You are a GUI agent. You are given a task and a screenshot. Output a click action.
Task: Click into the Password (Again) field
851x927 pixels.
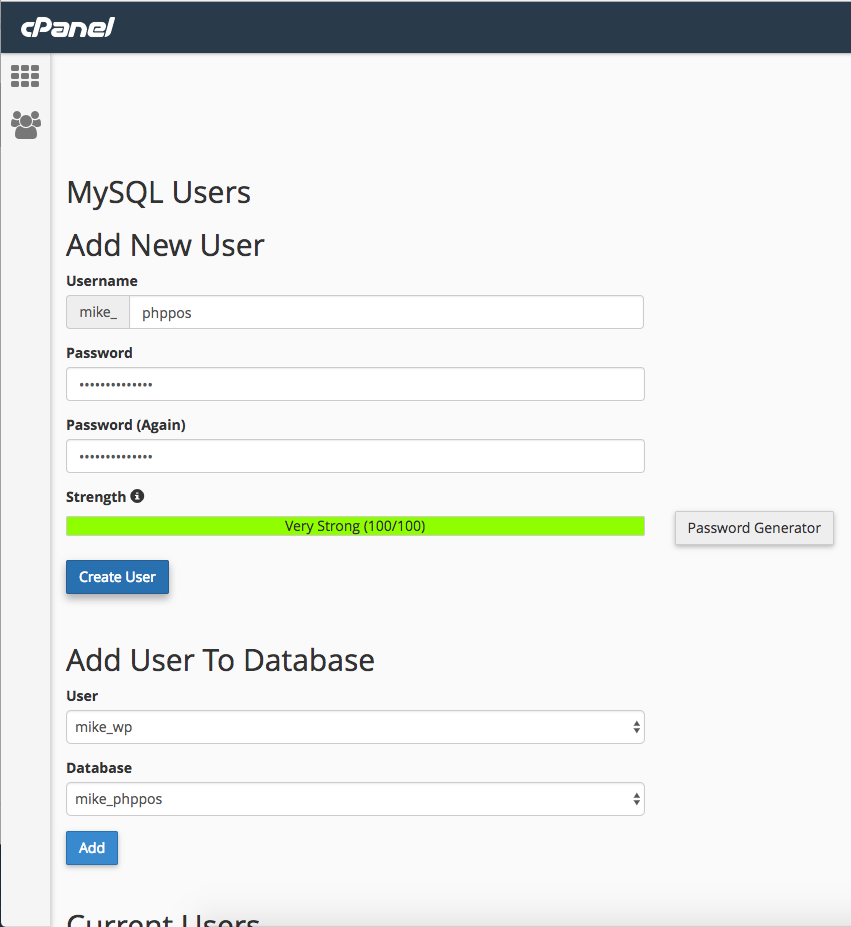(x=355, y=456)
